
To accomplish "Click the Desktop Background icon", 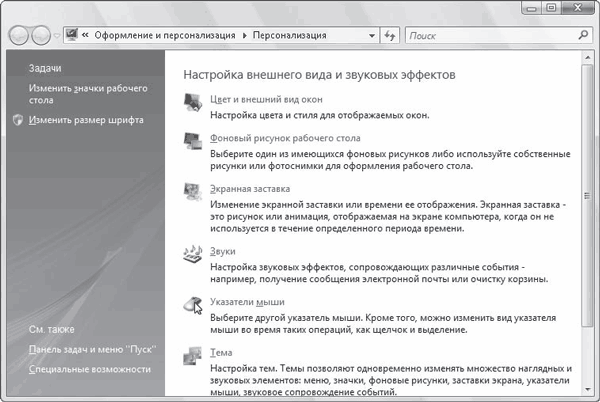I will (193, 141).
